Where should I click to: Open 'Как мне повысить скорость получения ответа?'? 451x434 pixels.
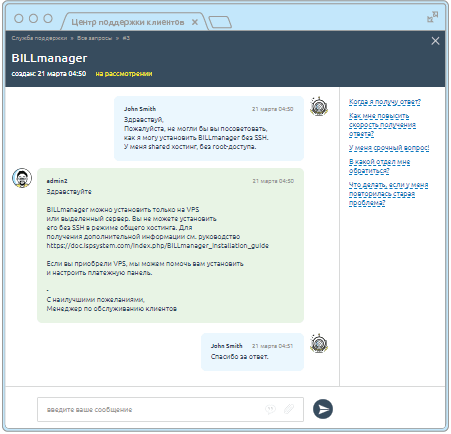click(x=382, y=125)
